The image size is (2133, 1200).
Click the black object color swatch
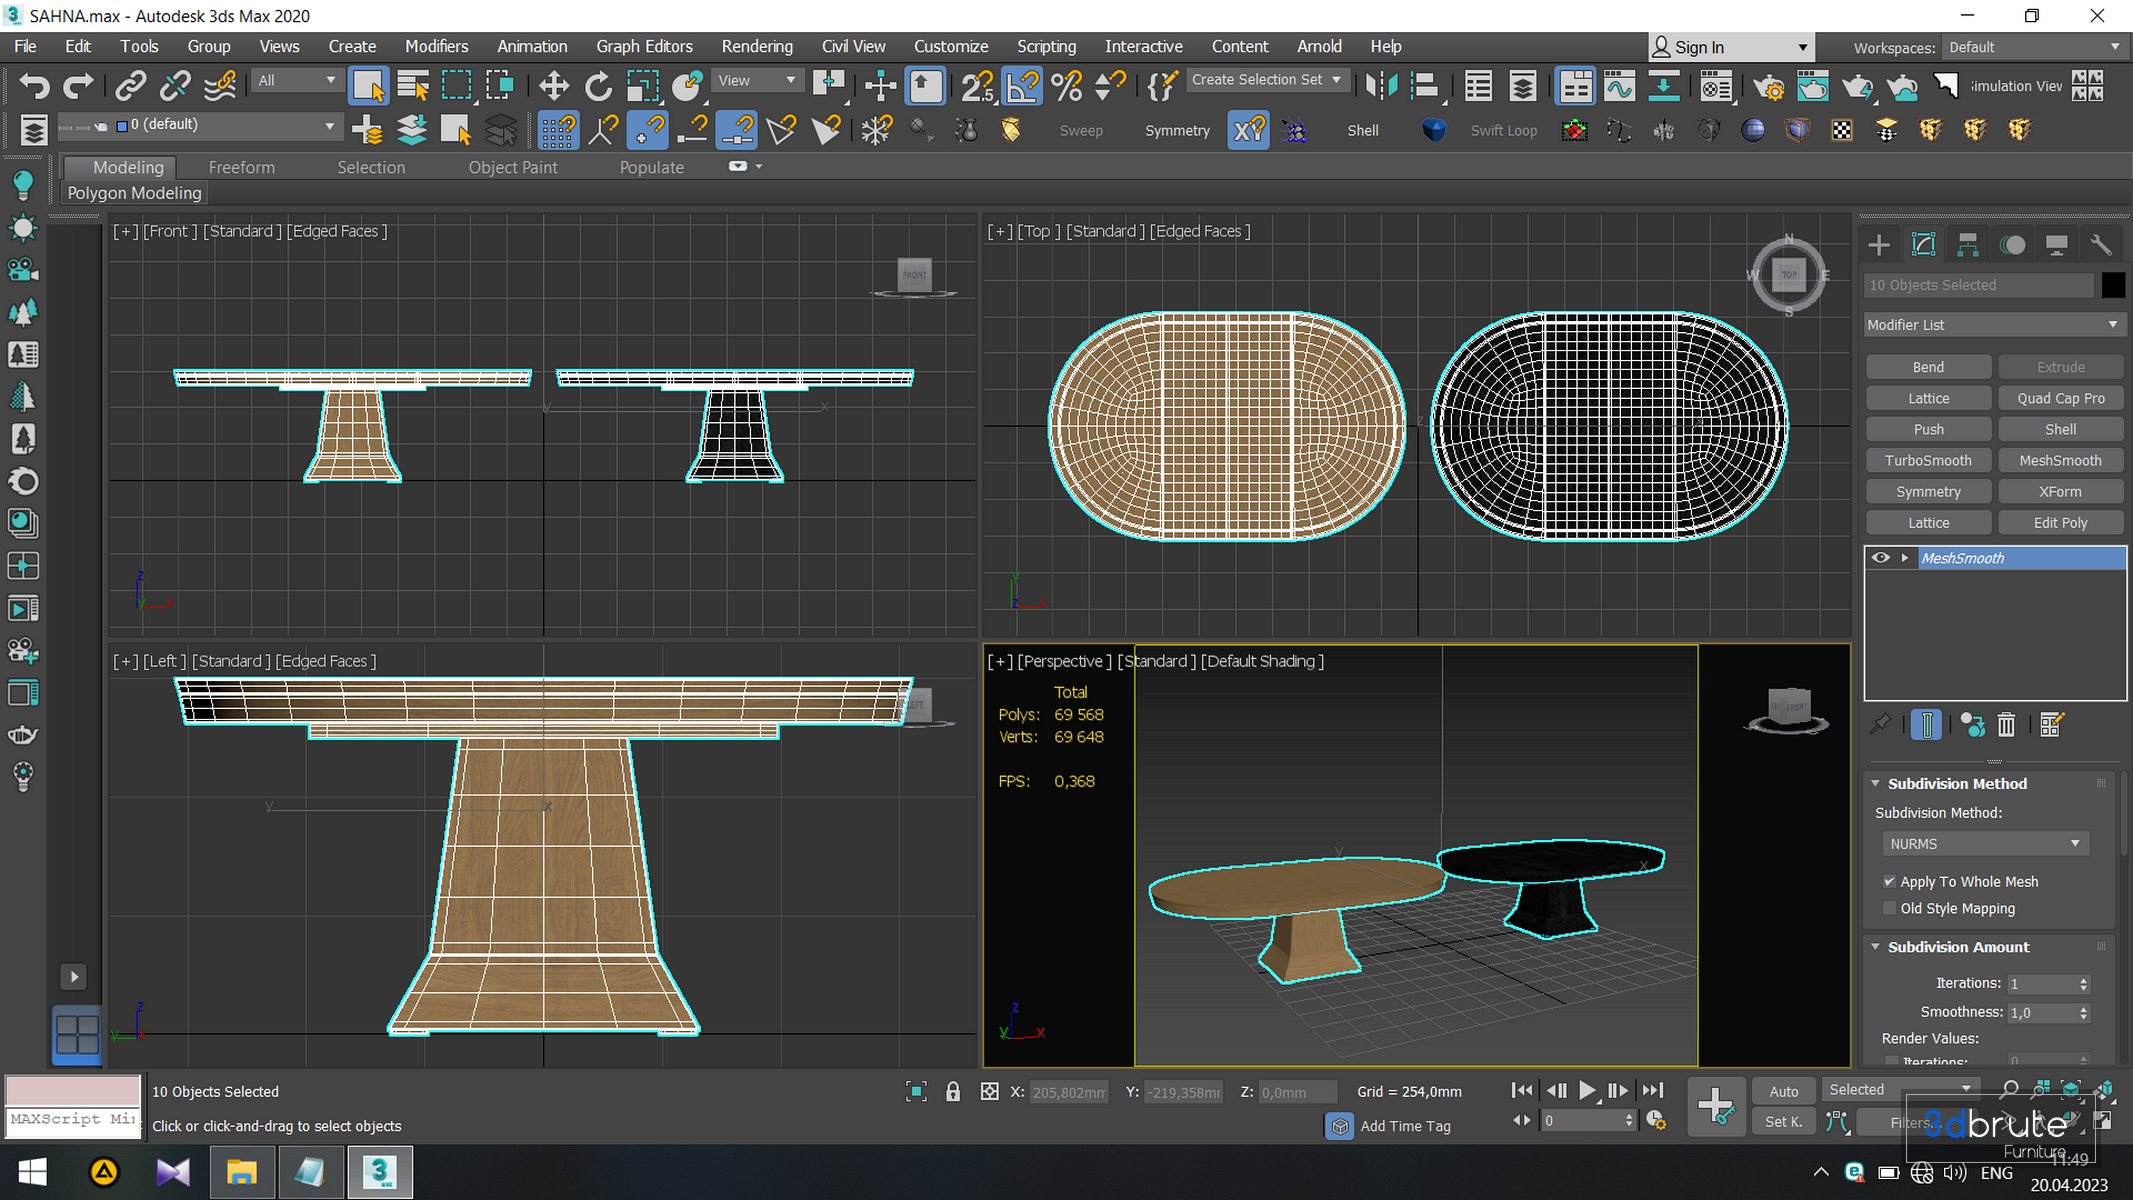(2112, 285)
